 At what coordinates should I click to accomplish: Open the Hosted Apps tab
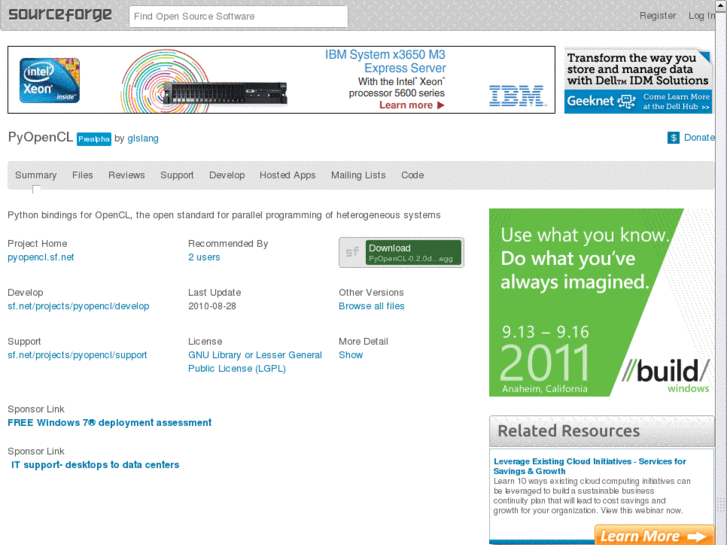287,175
